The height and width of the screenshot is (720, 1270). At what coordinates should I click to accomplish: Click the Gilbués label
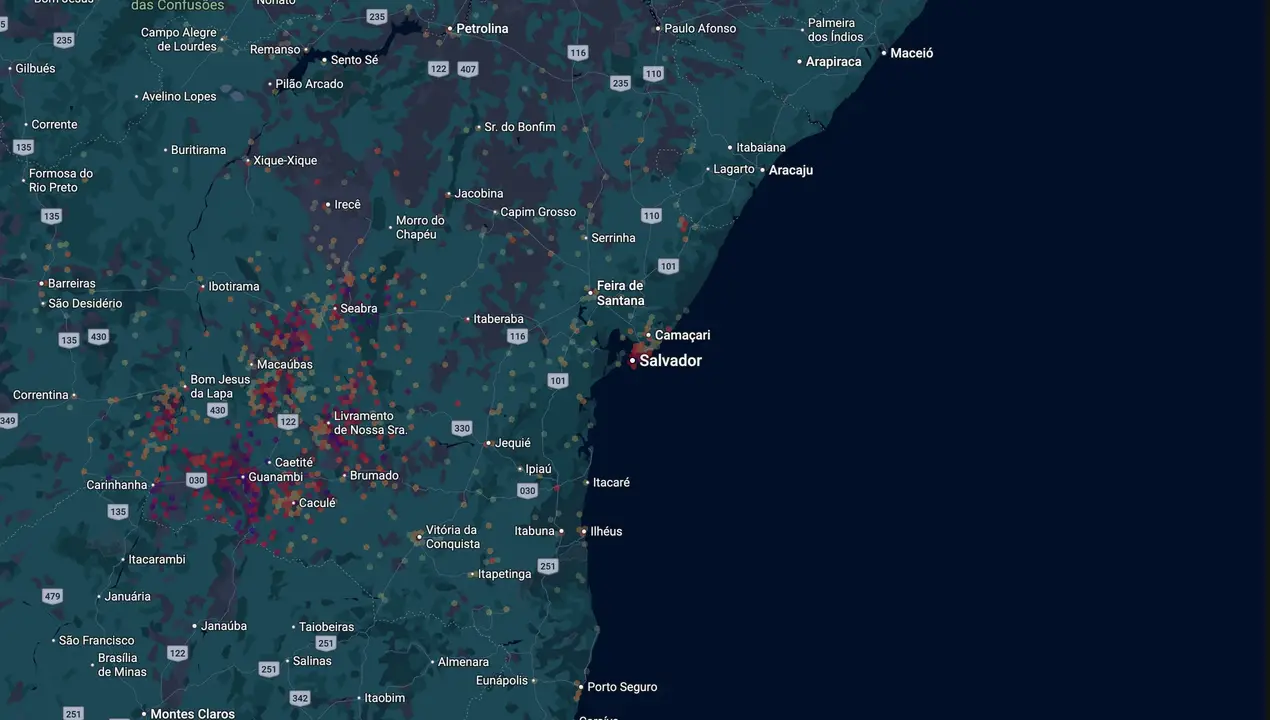[x=35, y=69]
